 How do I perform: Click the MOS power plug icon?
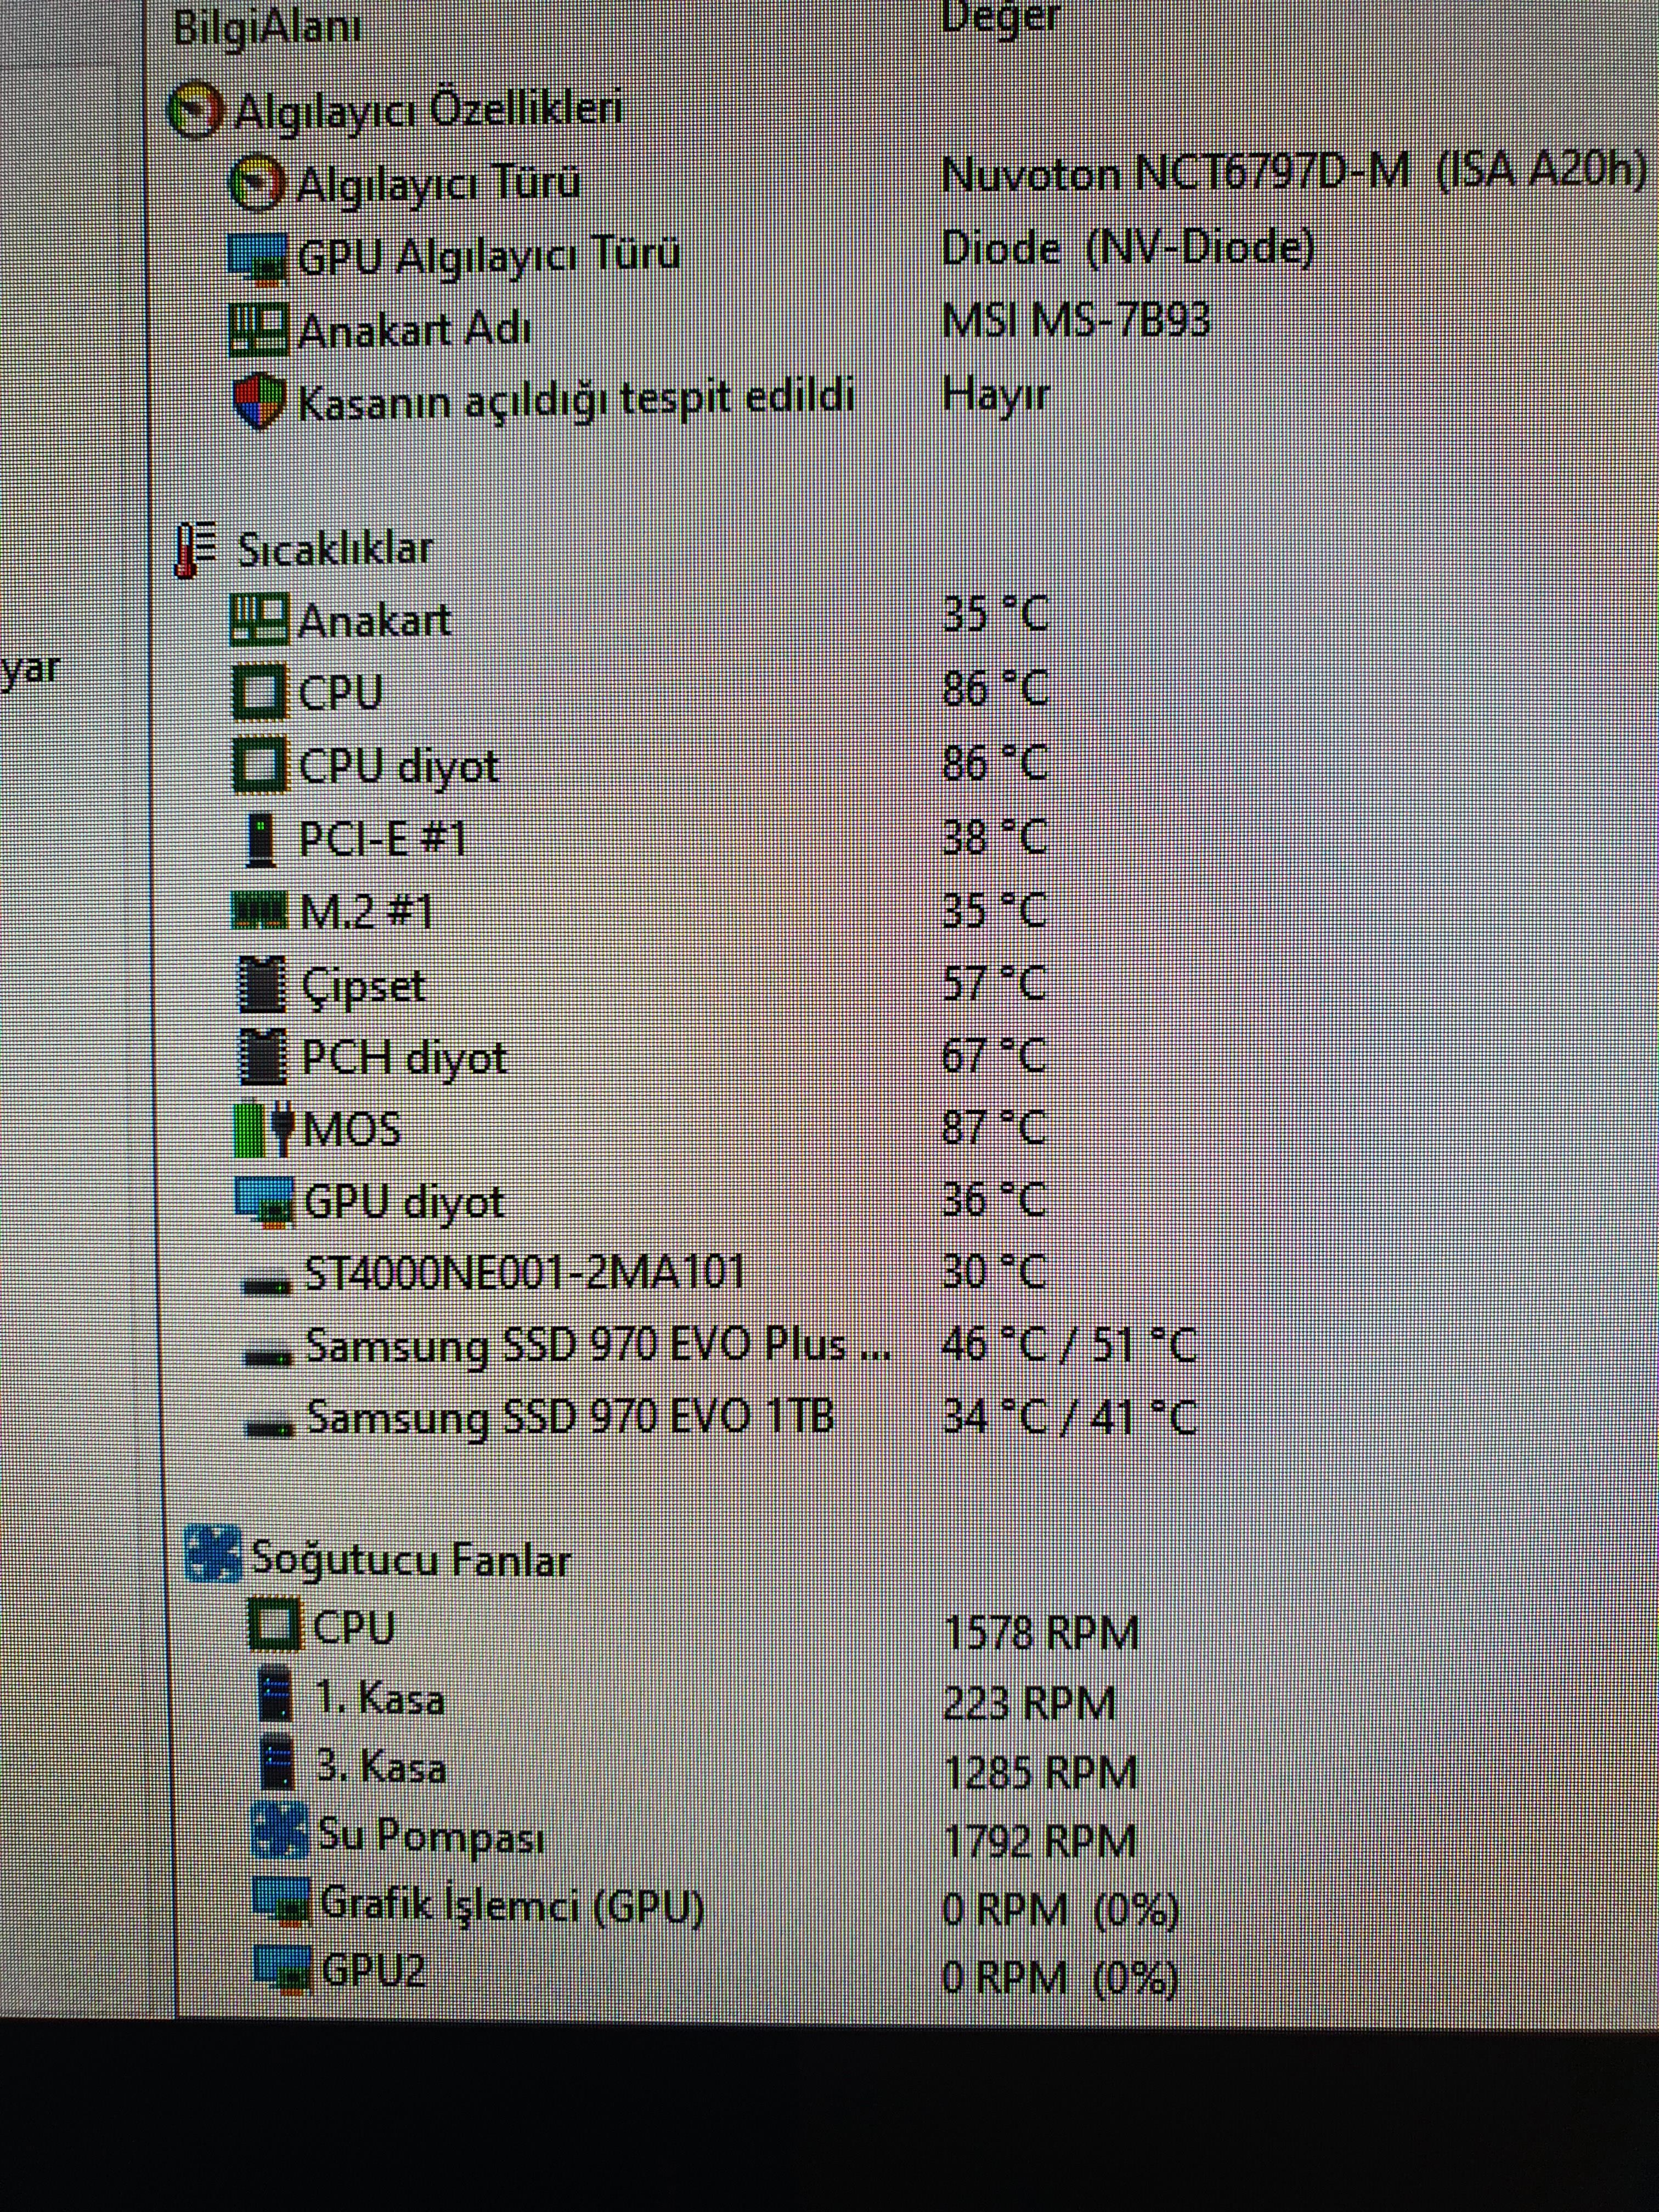264,1130
